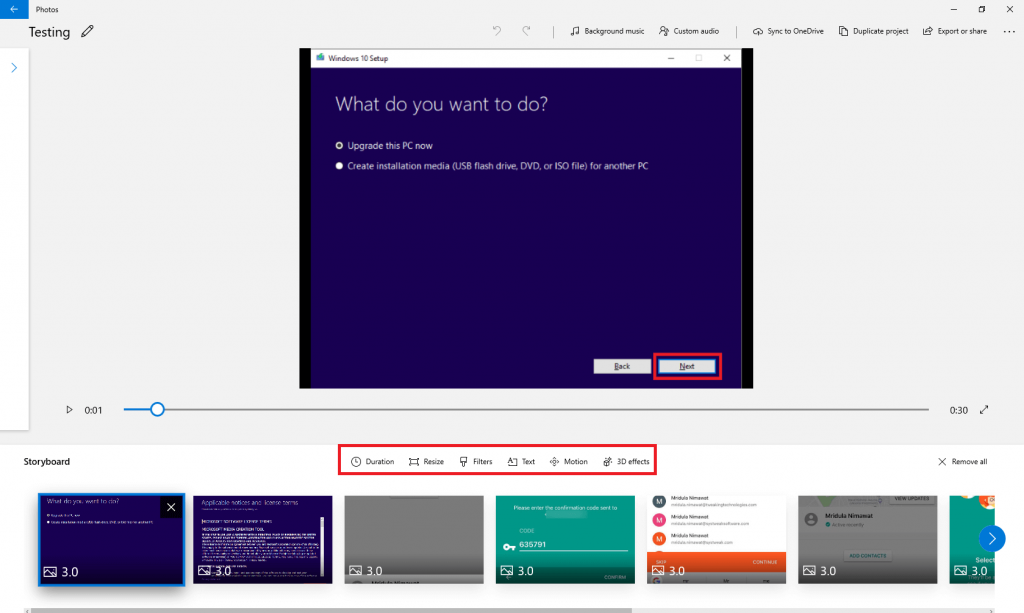Click Remove all storyboard clips
Image resolution: width=1024 pixels, height=613 pixels.
click(x=962, y=462)
